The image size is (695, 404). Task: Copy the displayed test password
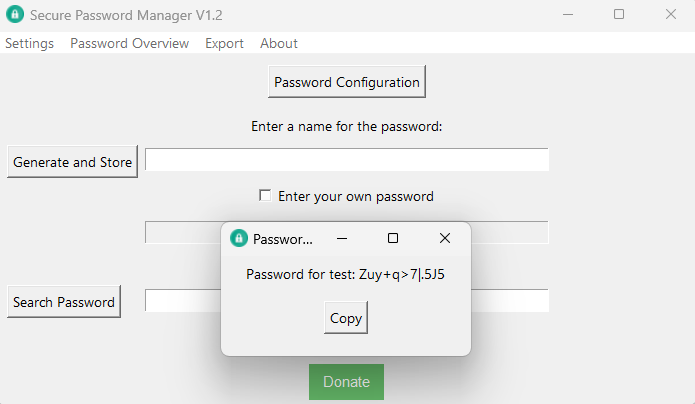(346, 318)
